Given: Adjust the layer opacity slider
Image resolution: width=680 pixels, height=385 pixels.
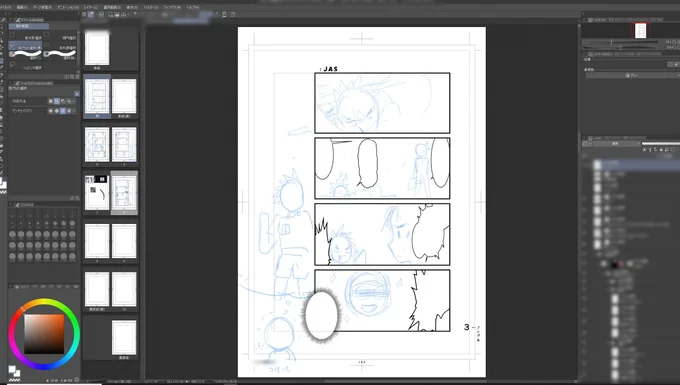Looking at the screenshot, I should (660, 144).
